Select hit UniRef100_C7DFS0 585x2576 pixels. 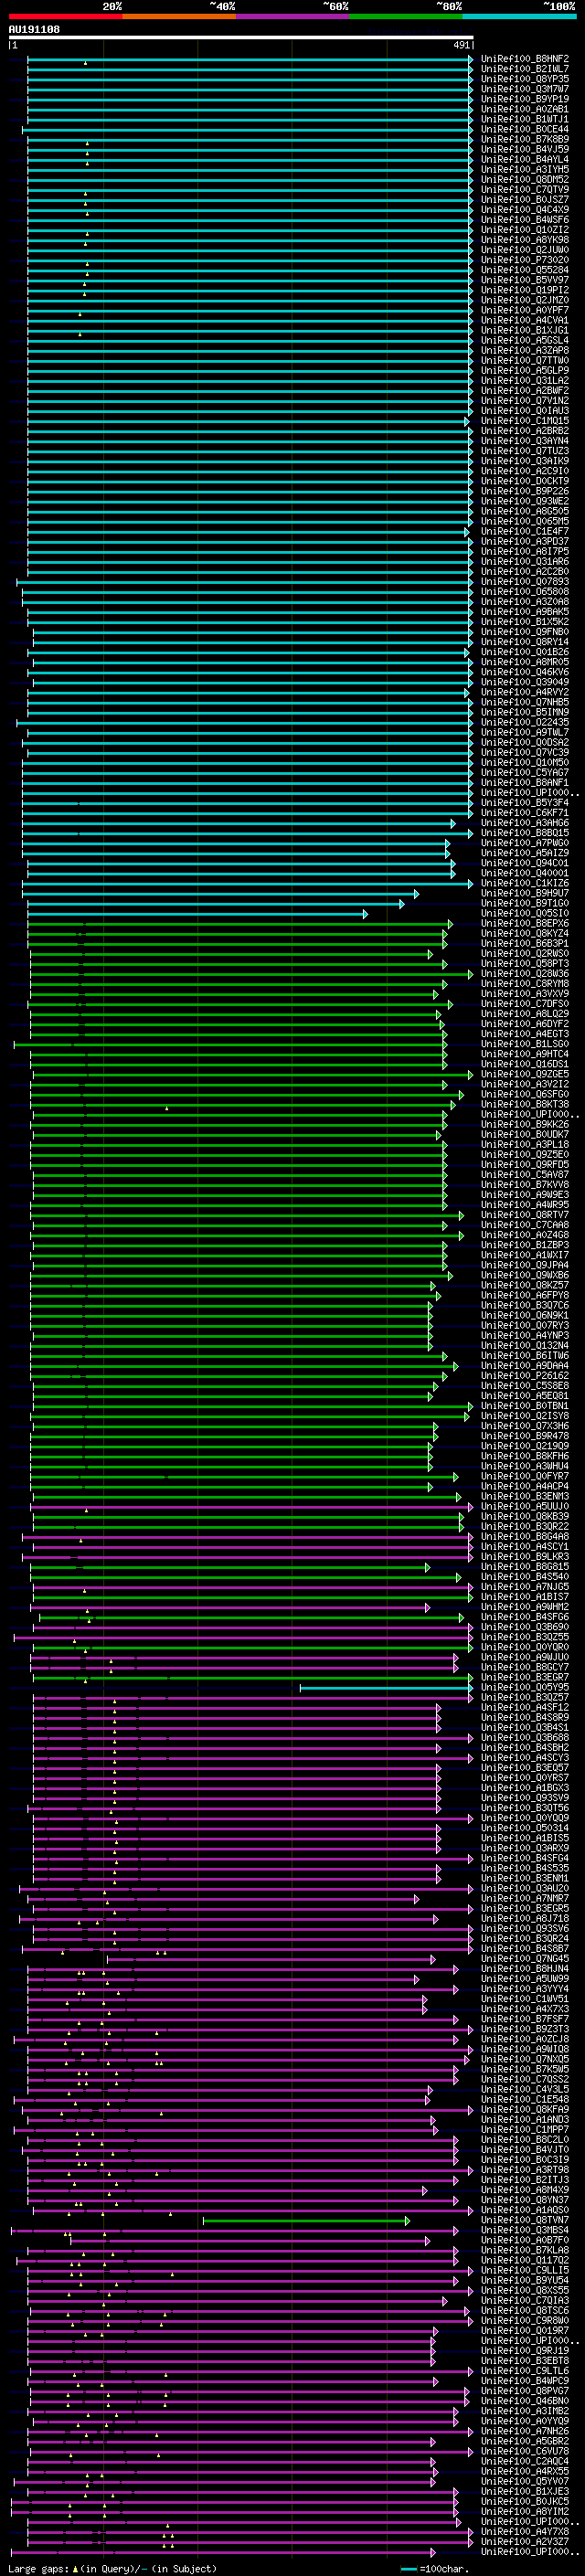pyautogui.click(x=525, y=1004)
